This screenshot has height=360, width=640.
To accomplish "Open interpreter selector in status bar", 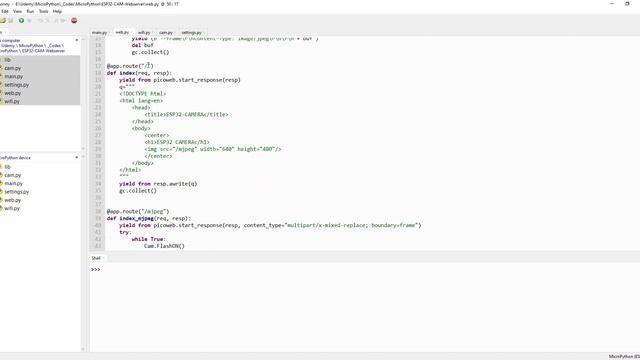I will (x=624, y=356).
